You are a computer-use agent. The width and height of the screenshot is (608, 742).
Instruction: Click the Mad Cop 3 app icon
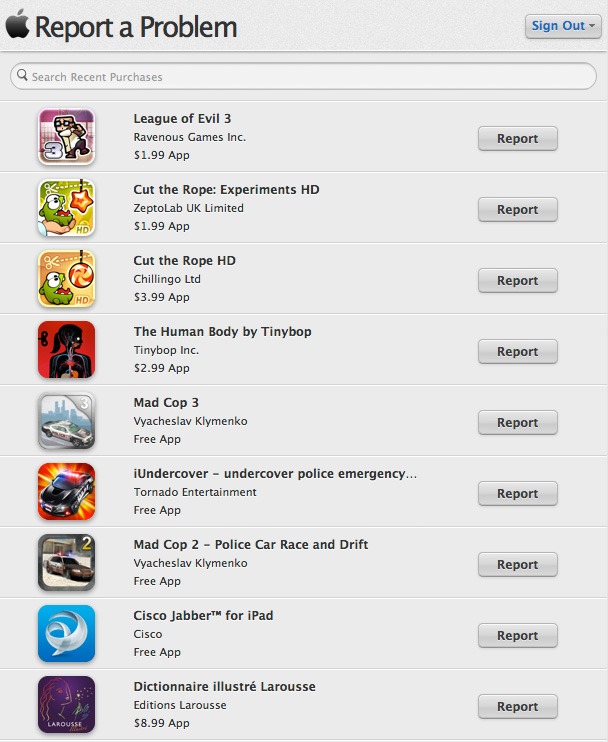click(66, 421)
